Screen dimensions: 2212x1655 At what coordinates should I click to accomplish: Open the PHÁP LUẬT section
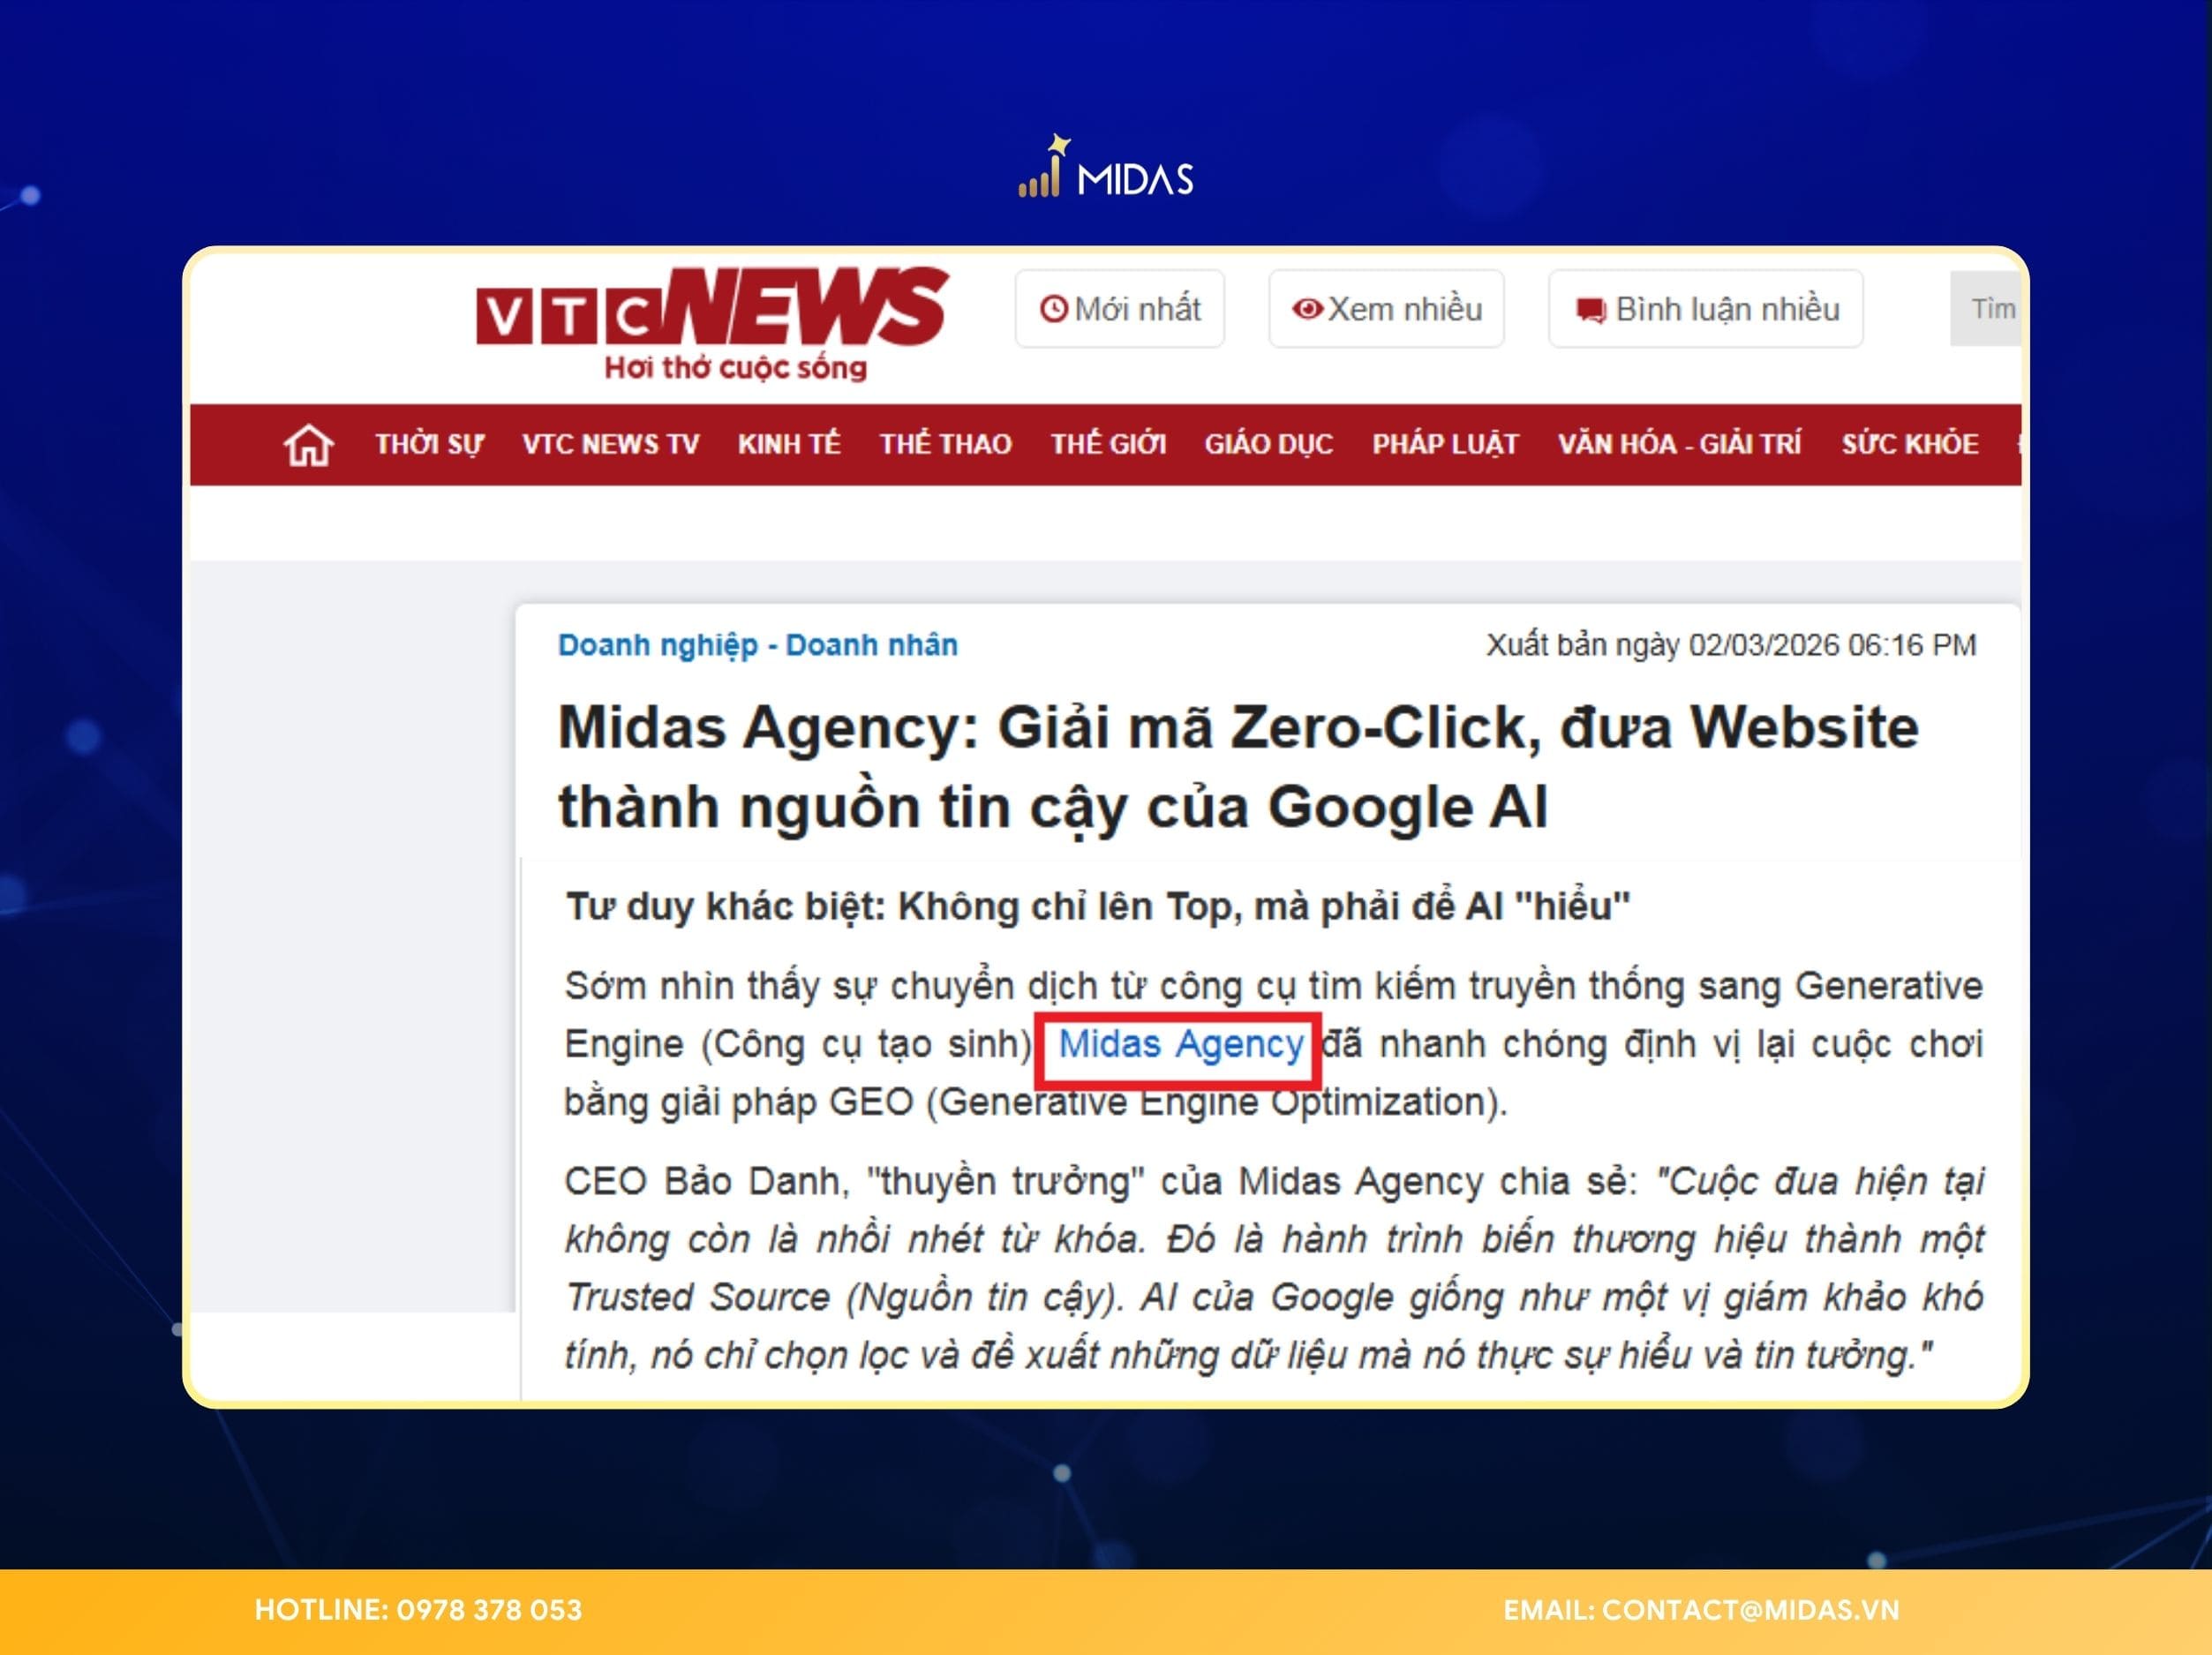[1445, 444]
